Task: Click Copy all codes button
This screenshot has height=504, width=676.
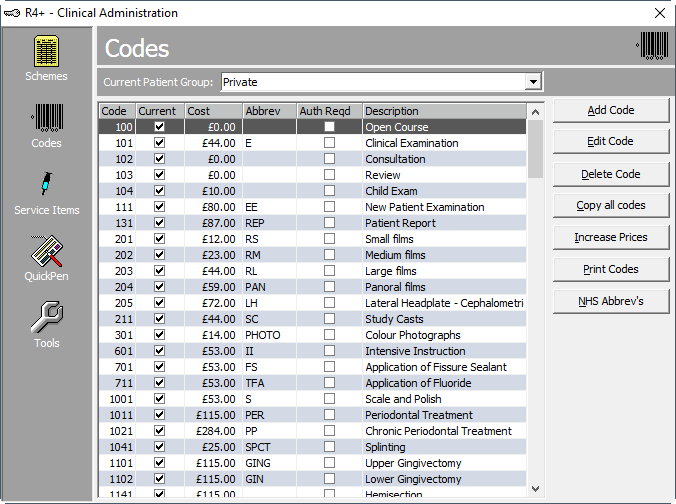Action: click(611, 205)
